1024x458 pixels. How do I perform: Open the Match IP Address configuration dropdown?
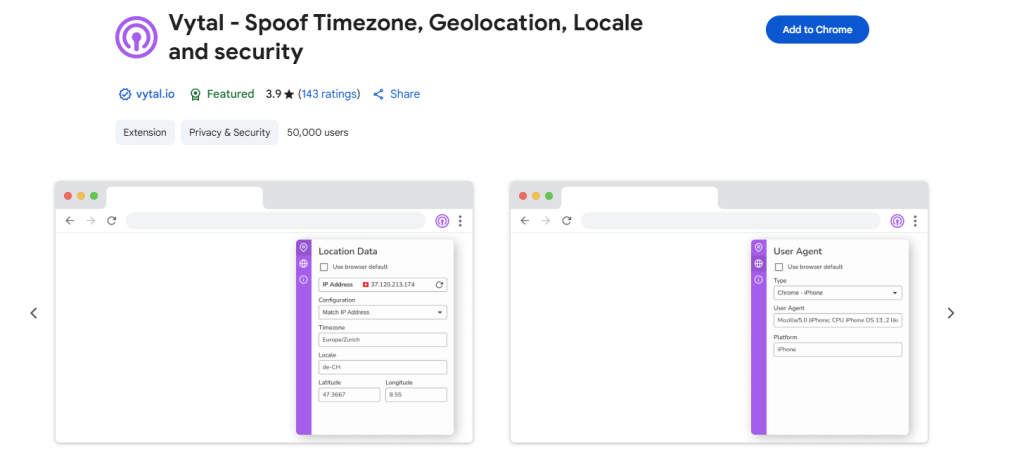point(383,312)
